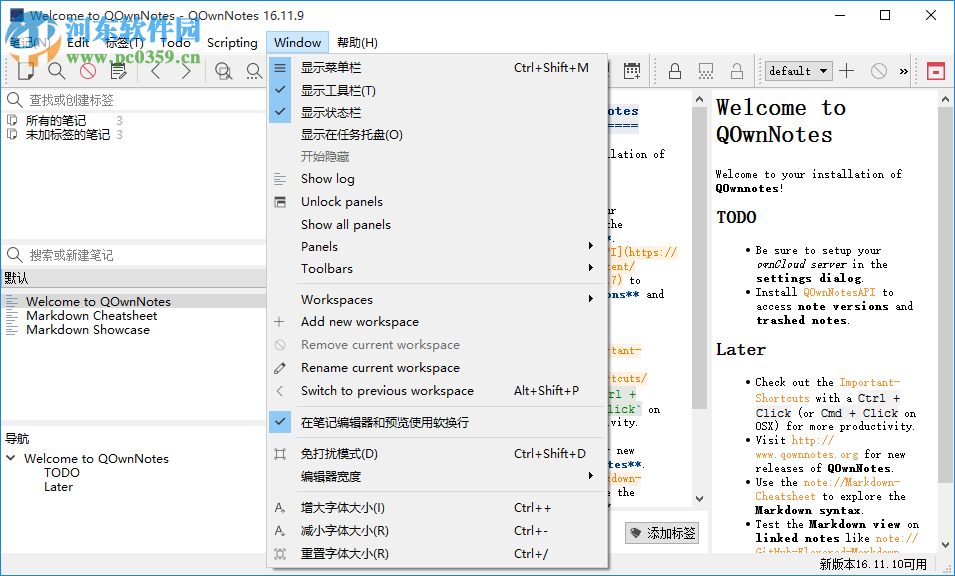The width and height of the screenshot is (955, 576).
Task: Open the default workspace dropdown
Action: (x=798, y=71)
